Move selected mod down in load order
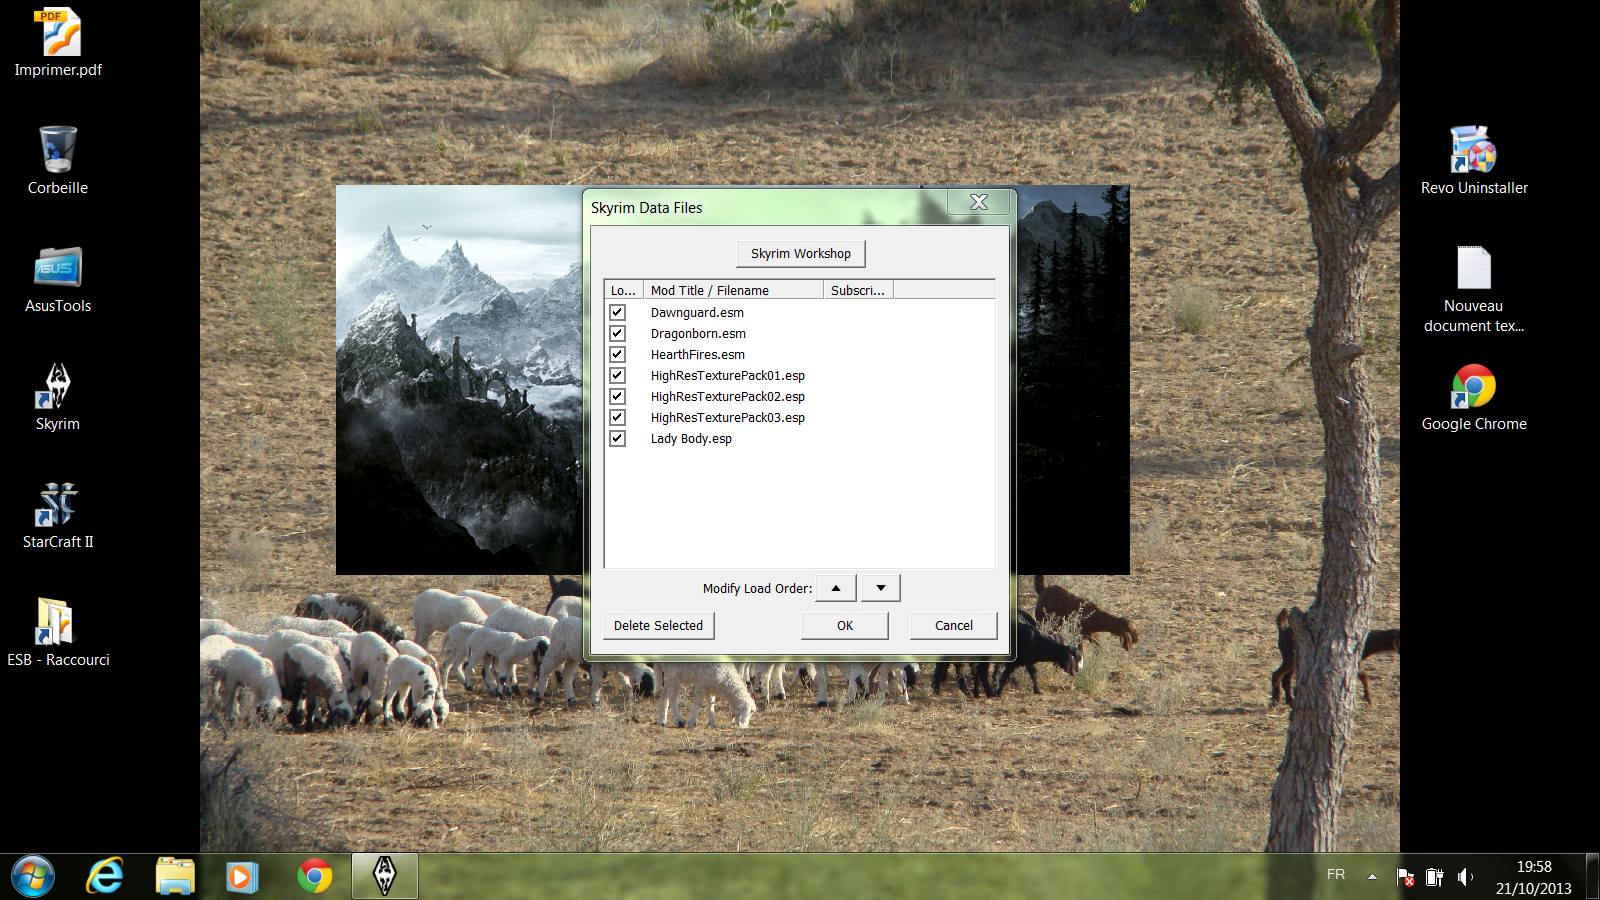The width and height of the screenshot is (1600, 900). [x=881, y=588]
